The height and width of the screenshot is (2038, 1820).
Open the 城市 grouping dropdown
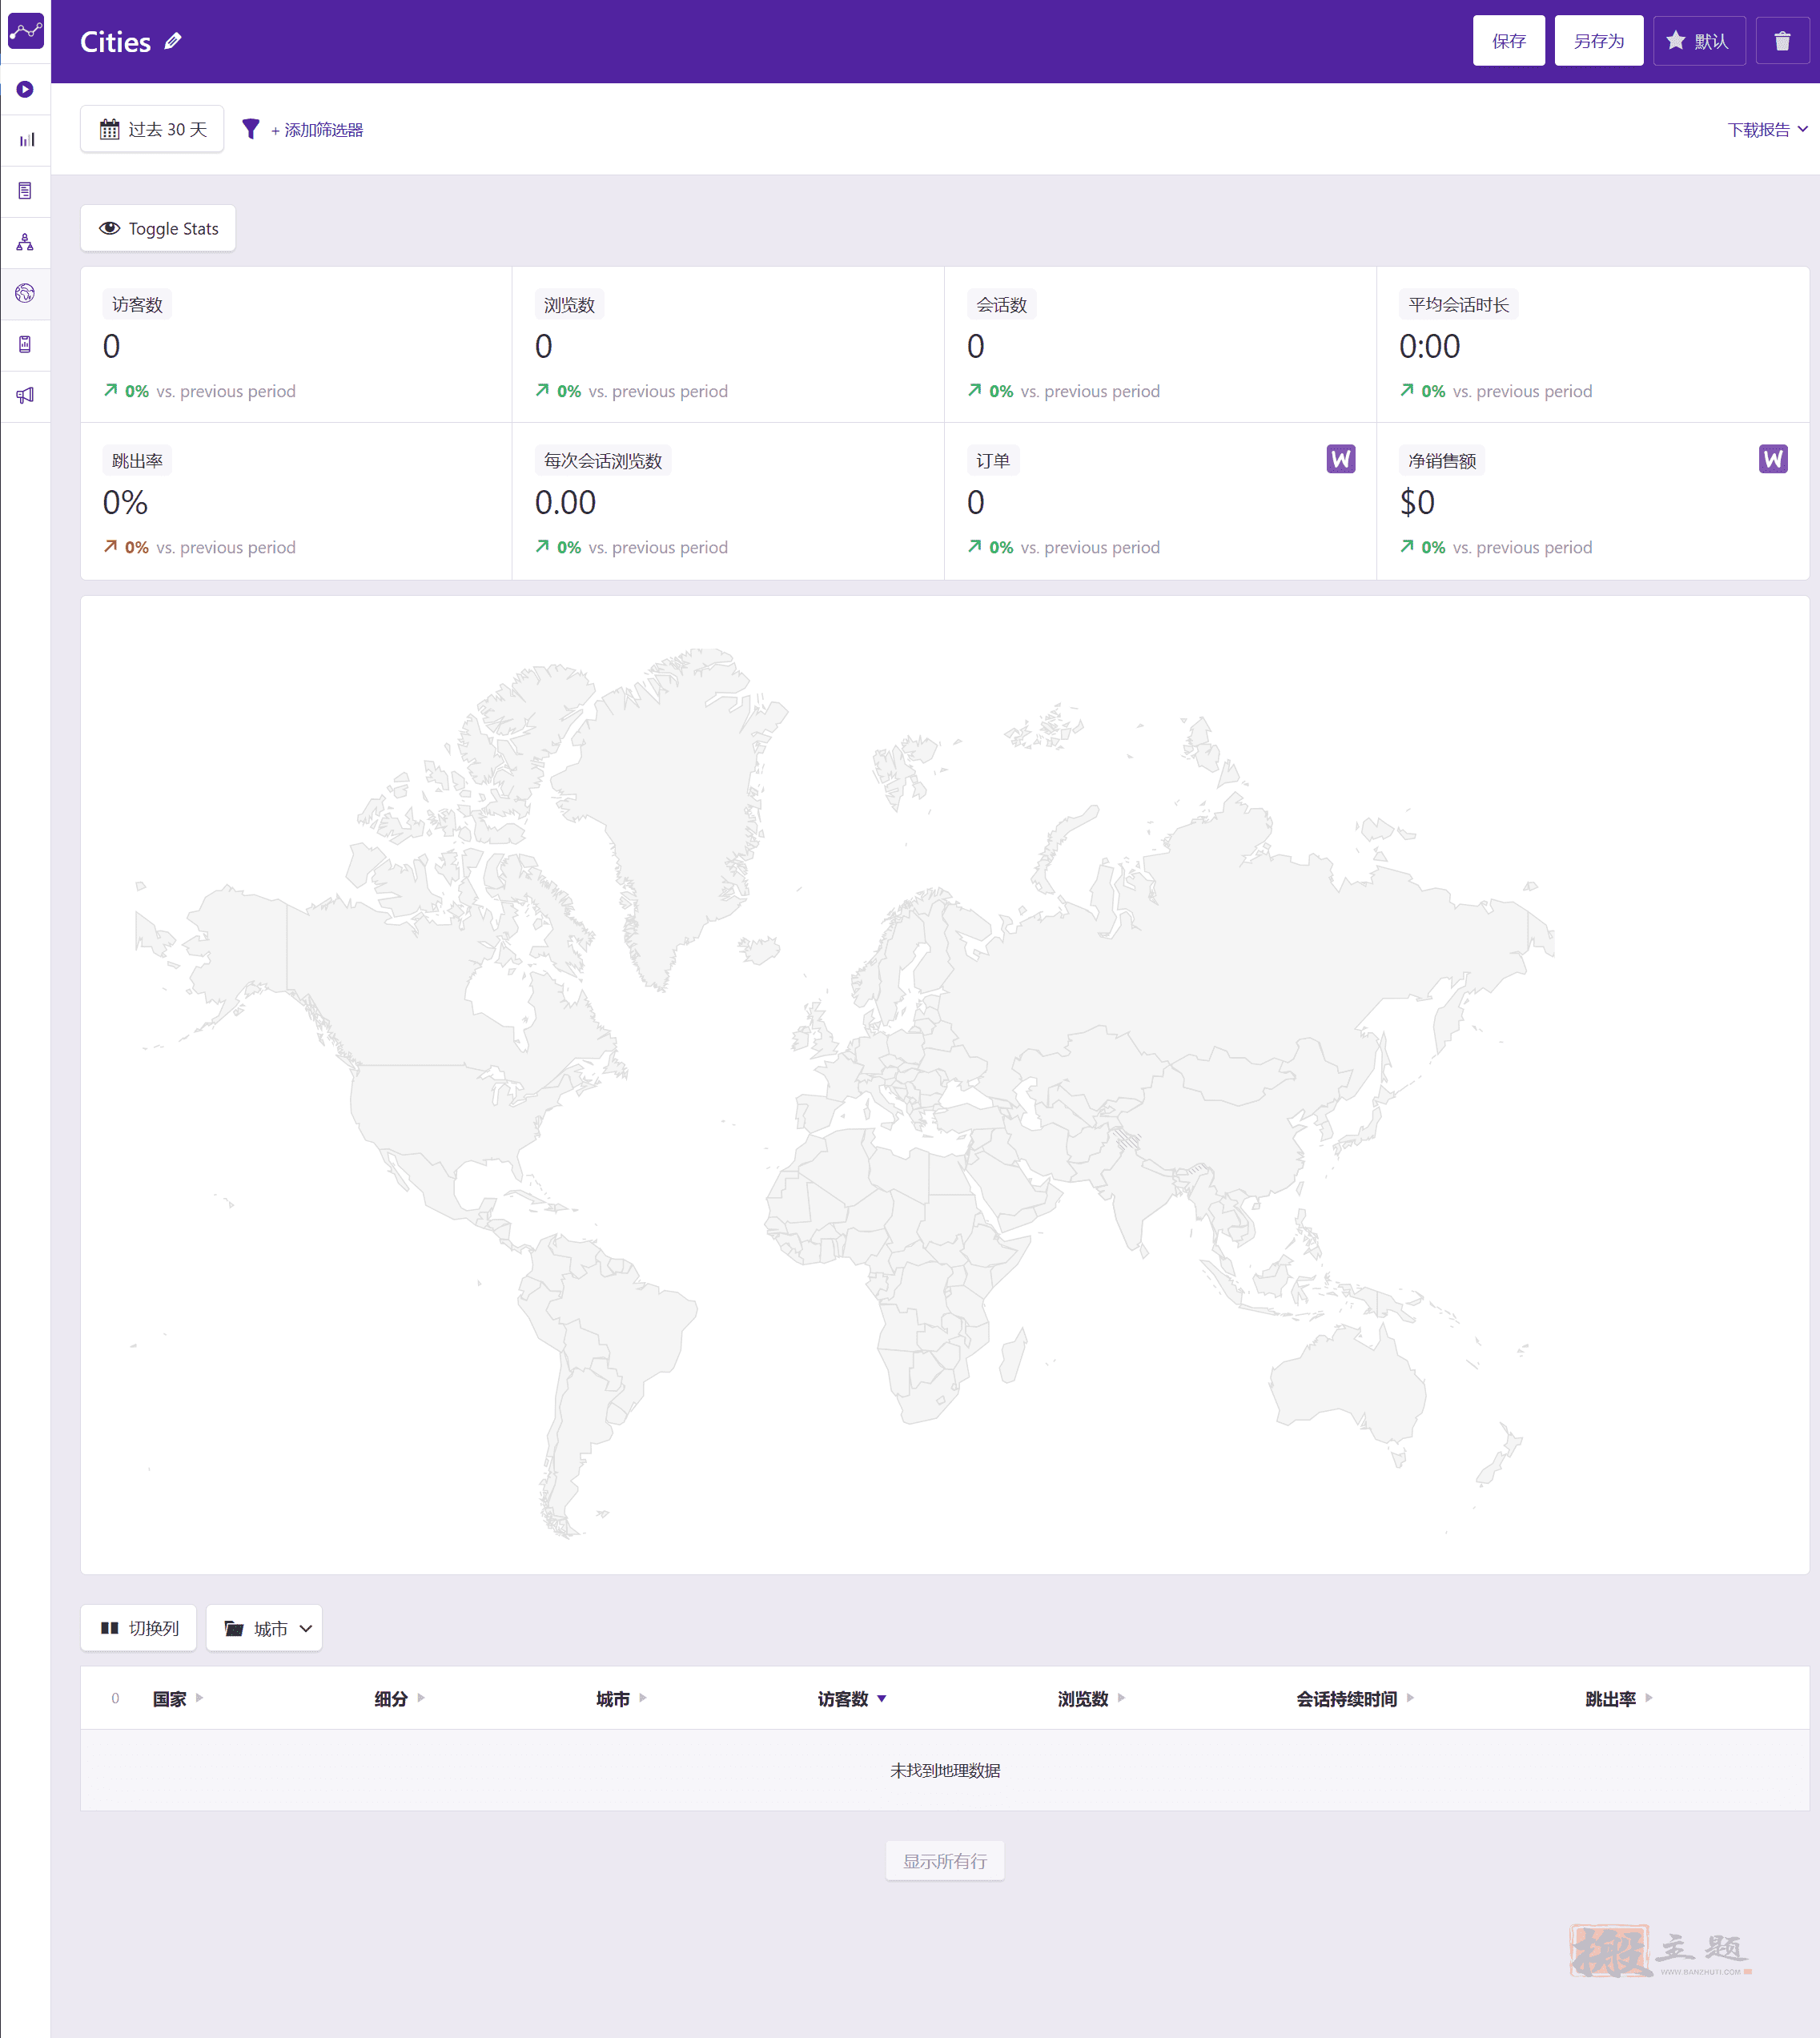click(265, 1628)
